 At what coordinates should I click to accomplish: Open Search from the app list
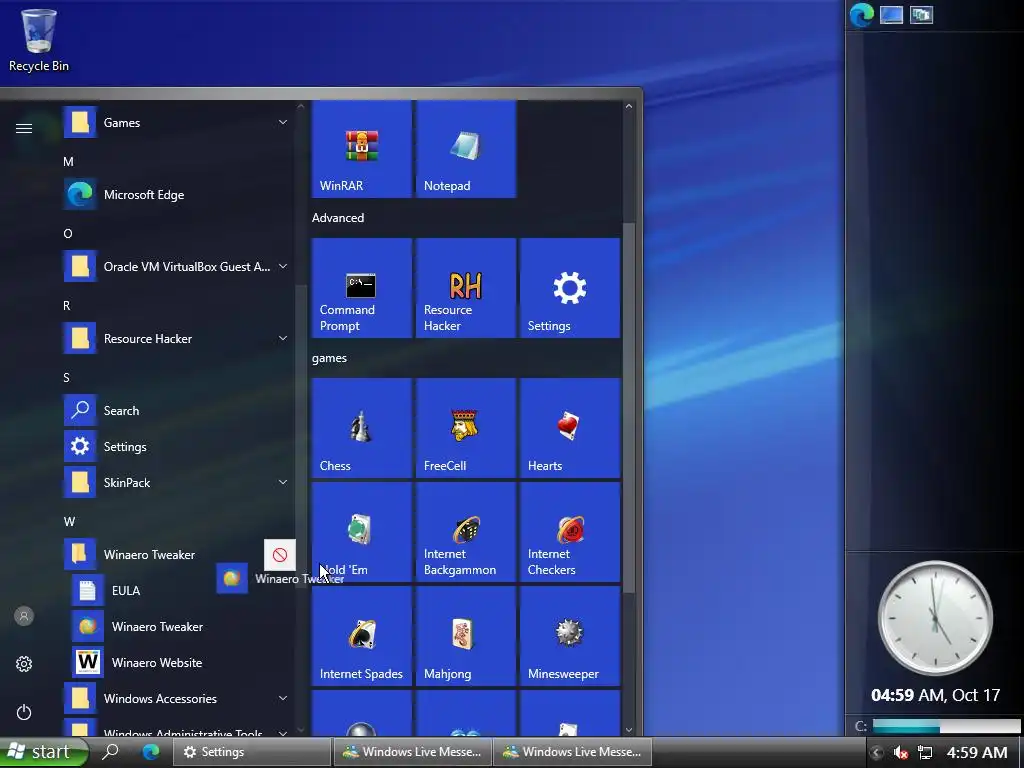[x=176, y=411]
